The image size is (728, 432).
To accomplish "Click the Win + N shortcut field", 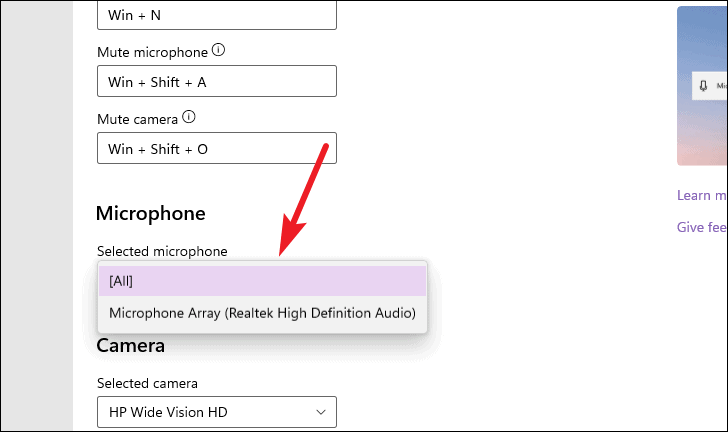I will [217, 15].
